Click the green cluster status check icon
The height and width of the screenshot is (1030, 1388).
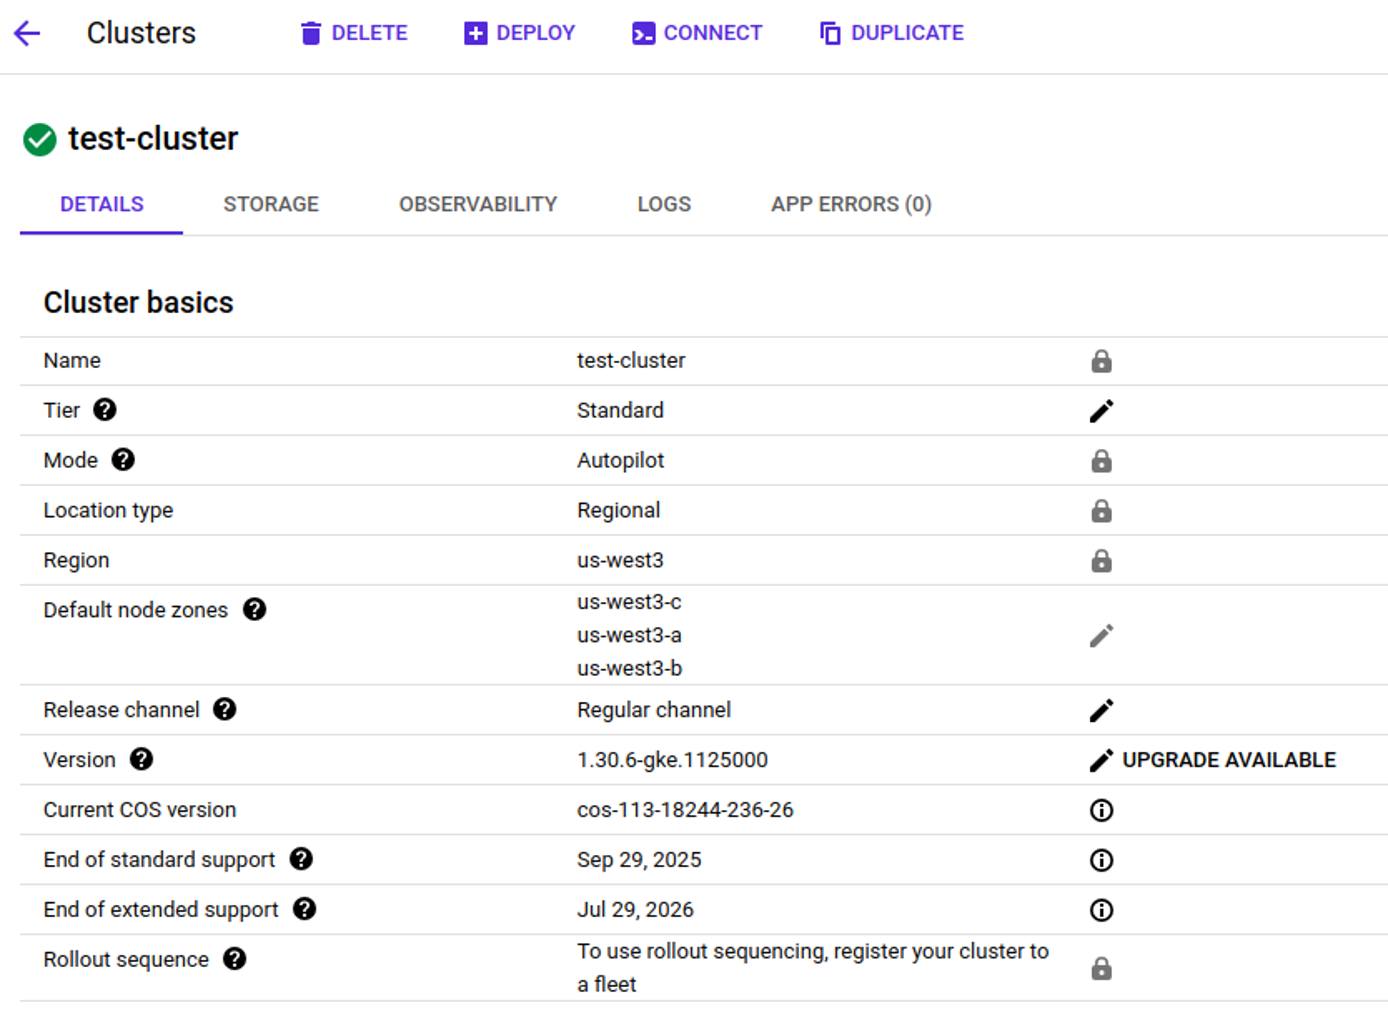(39, 138)
